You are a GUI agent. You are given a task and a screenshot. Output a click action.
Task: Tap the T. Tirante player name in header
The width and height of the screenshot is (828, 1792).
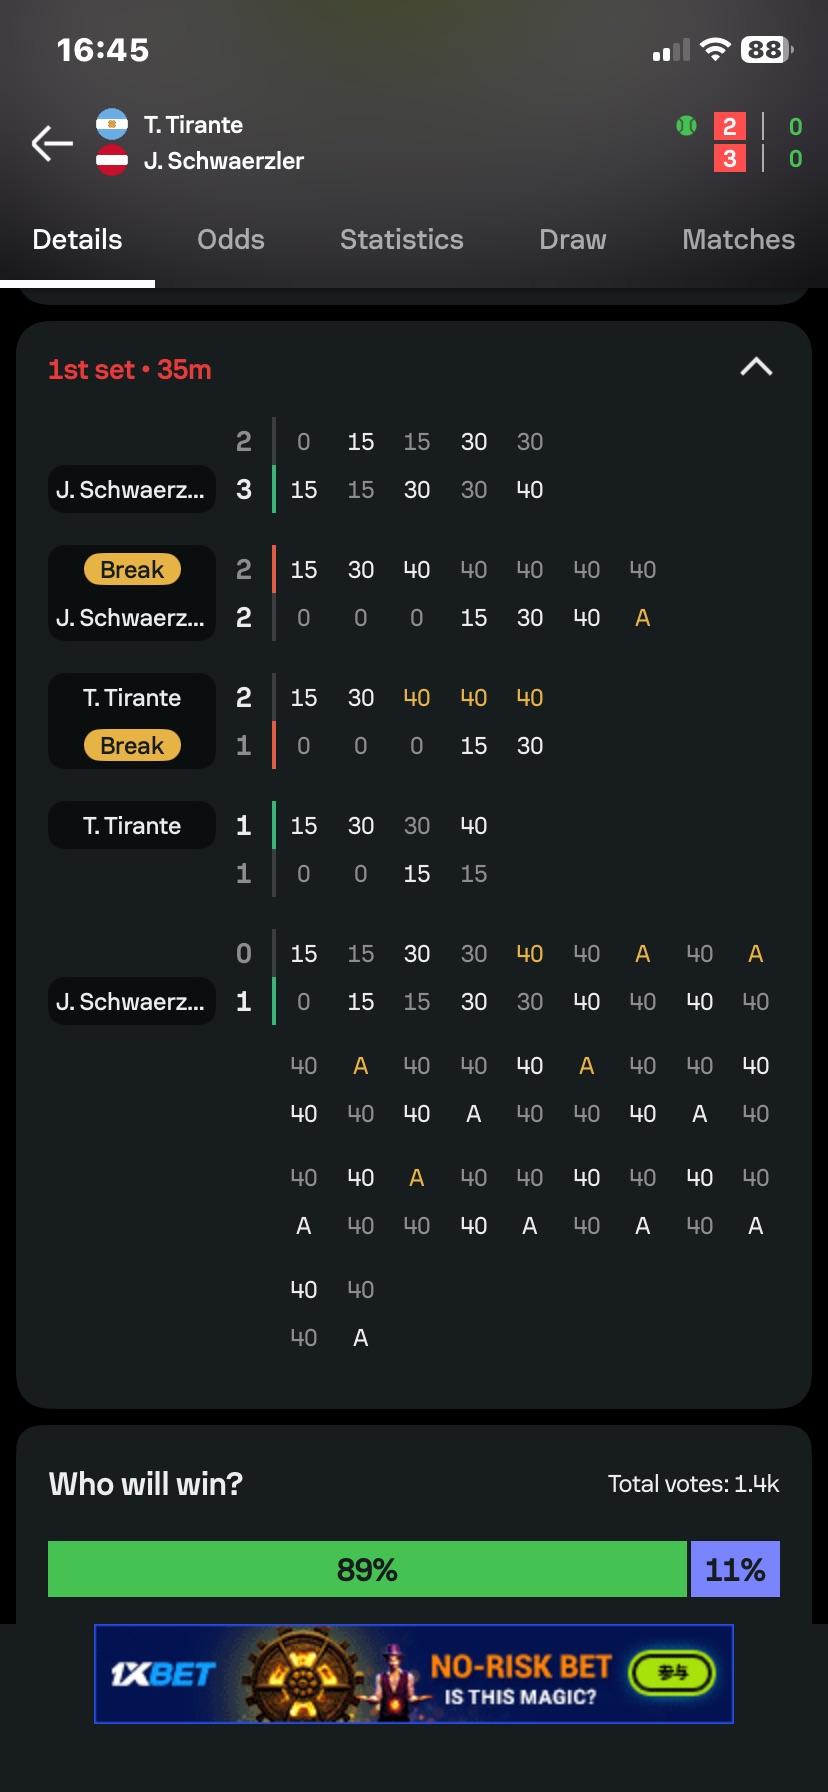pos(194,125)
